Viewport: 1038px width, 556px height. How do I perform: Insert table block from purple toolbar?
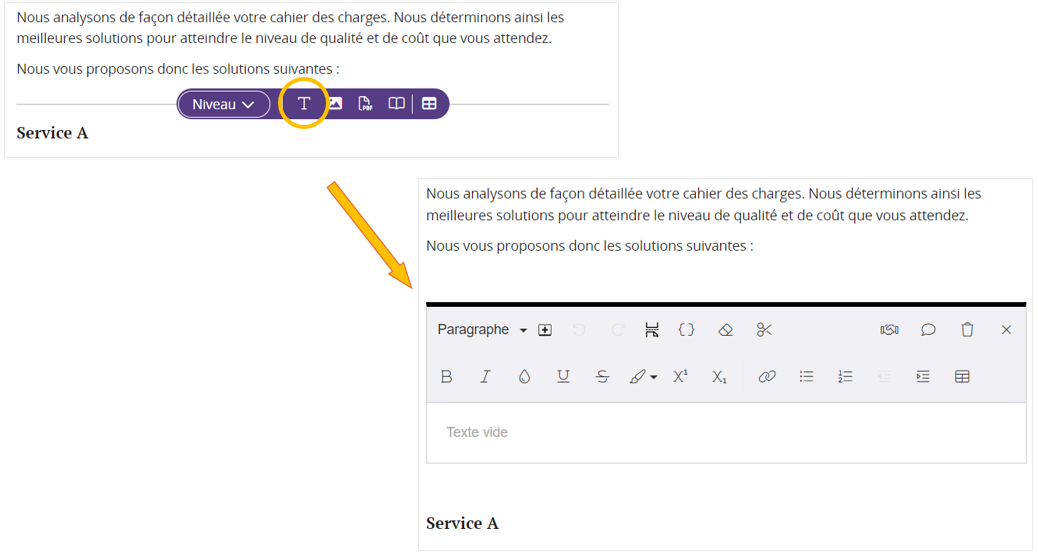[x=429, y=104]
